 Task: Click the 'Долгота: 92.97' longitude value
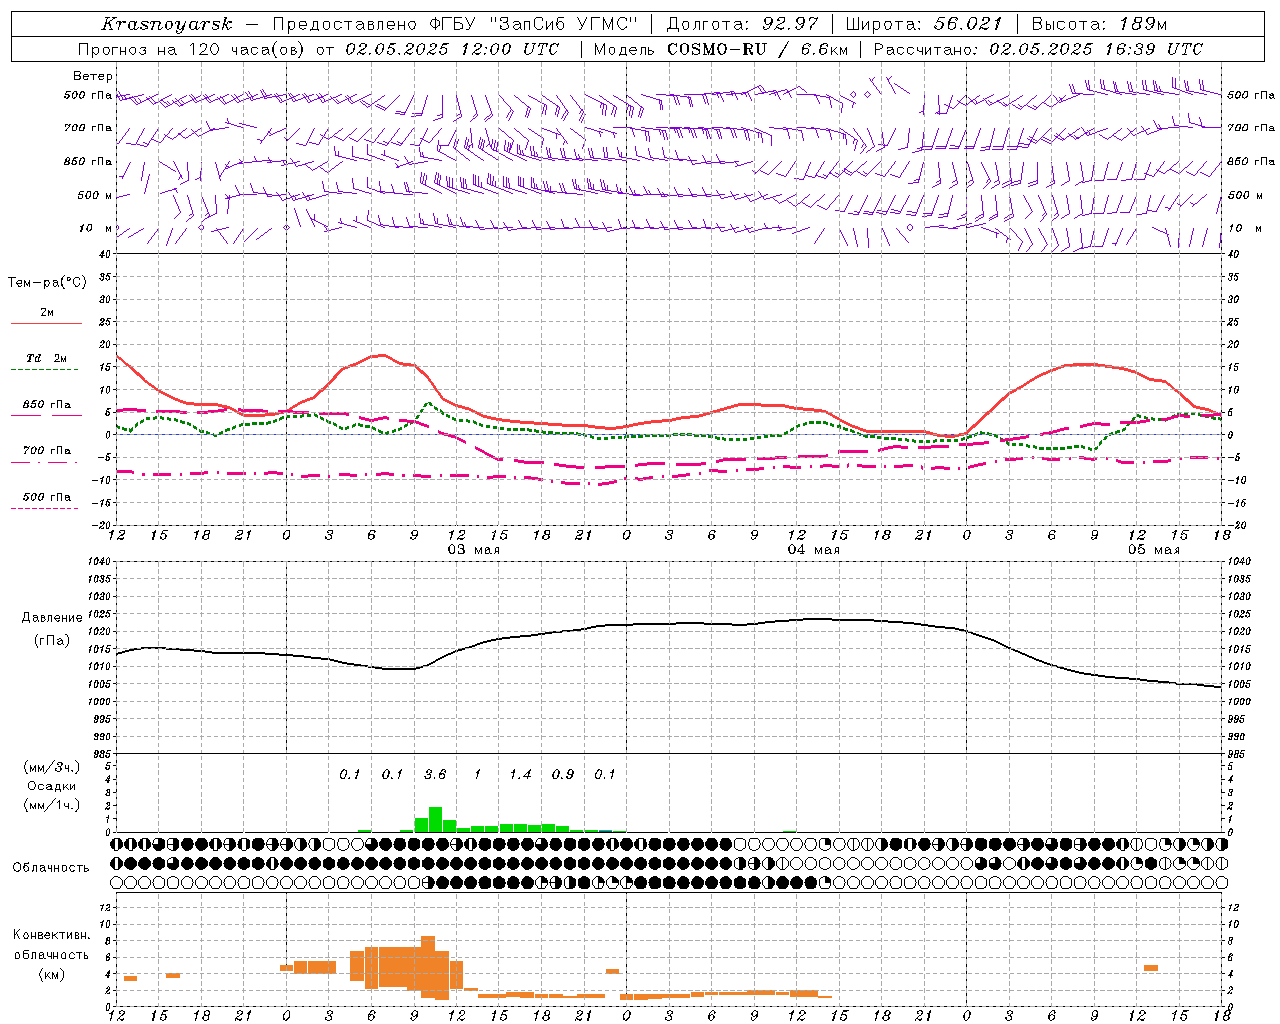[742, 24]
